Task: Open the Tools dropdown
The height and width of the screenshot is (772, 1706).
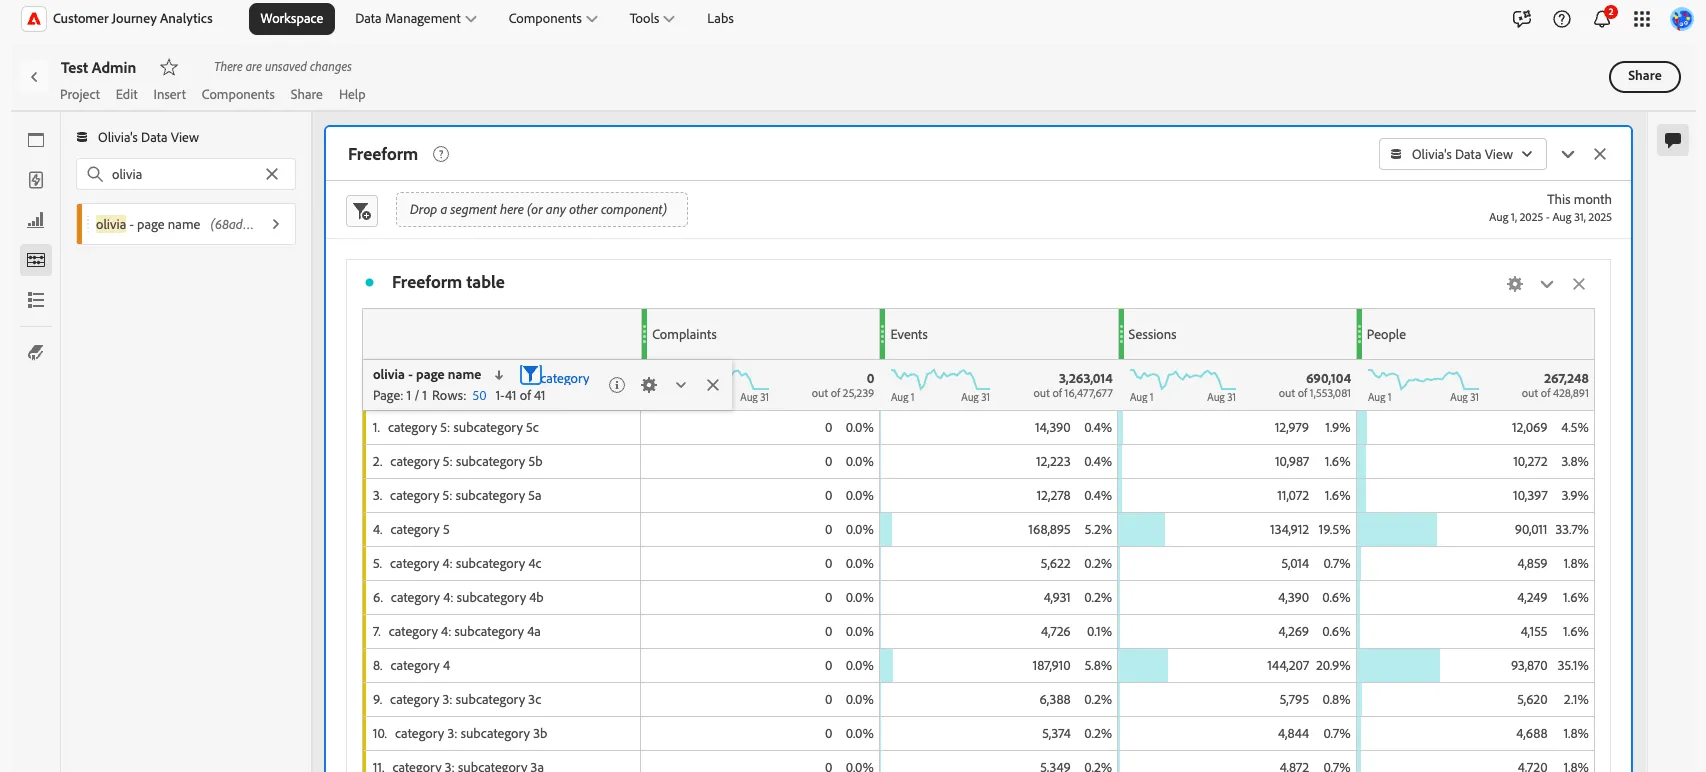Action: (x=652, y=19)
